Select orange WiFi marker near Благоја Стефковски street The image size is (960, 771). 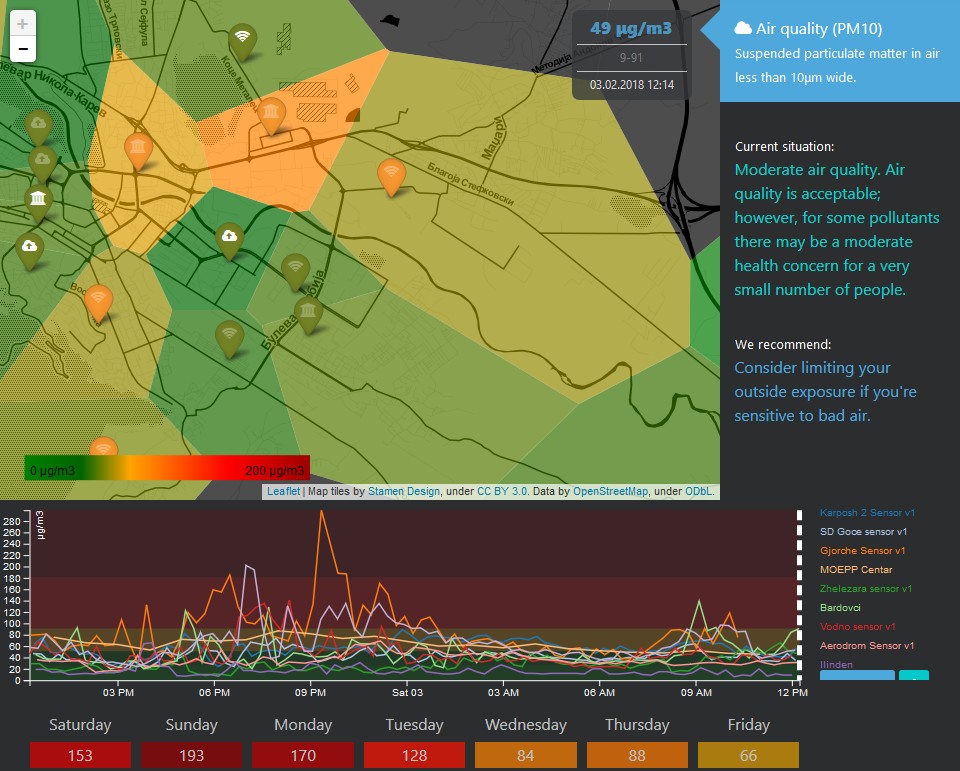click(x=391, y=175)
